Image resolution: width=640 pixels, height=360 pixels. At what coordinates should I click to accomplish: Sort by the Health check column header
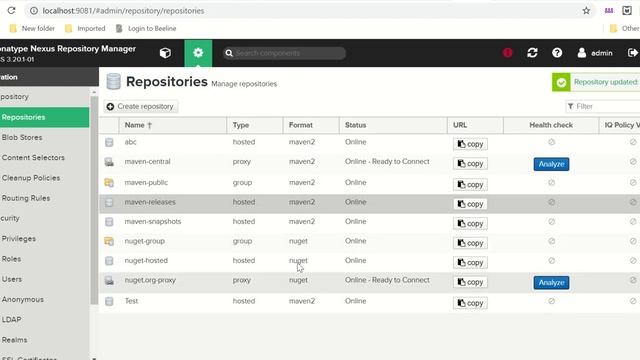click(x=551, y=125)
